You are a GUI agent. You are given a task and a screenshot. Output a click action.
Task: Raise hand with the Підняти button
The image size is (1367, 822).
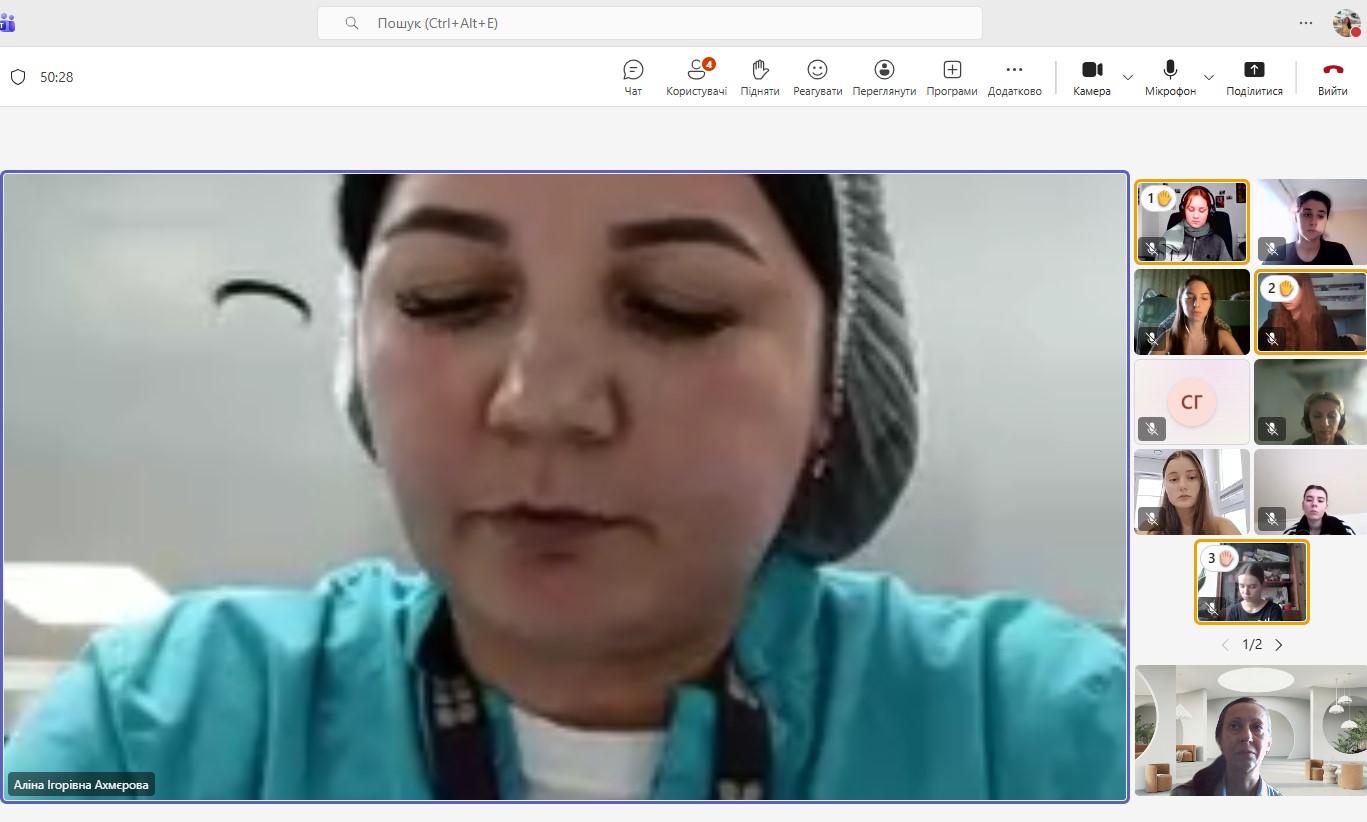tap(760, 77)
